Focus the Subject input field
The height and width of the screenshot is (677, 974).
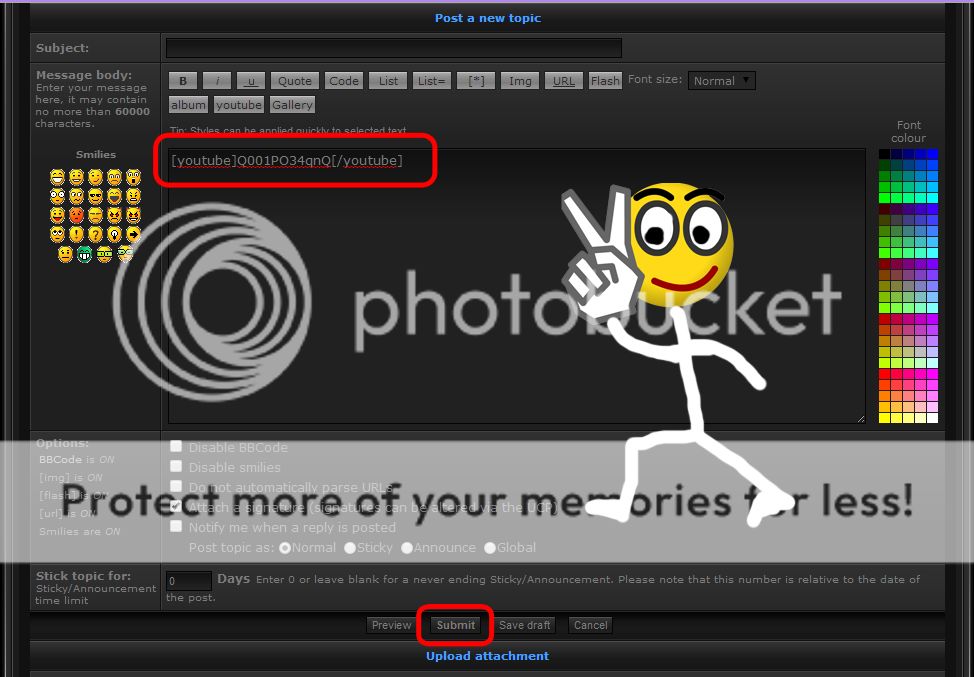(x=394, y=48)
